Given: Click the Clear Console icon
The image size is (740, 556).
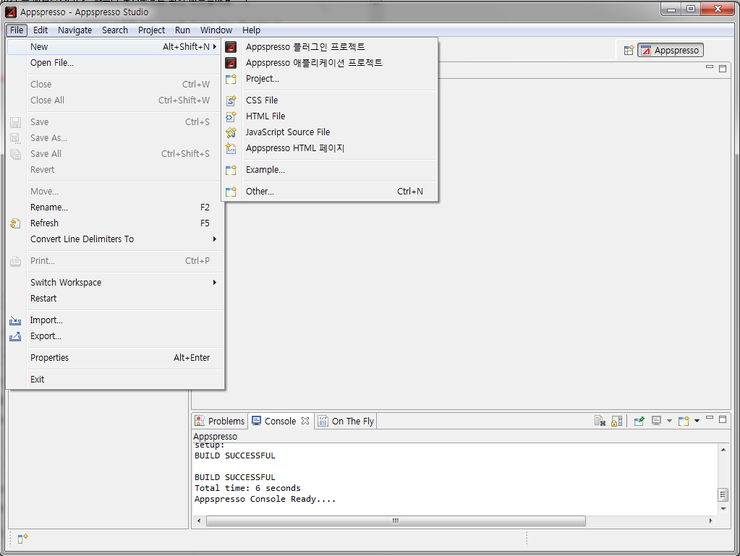Looking at the screenshot, I should point(599,421).
